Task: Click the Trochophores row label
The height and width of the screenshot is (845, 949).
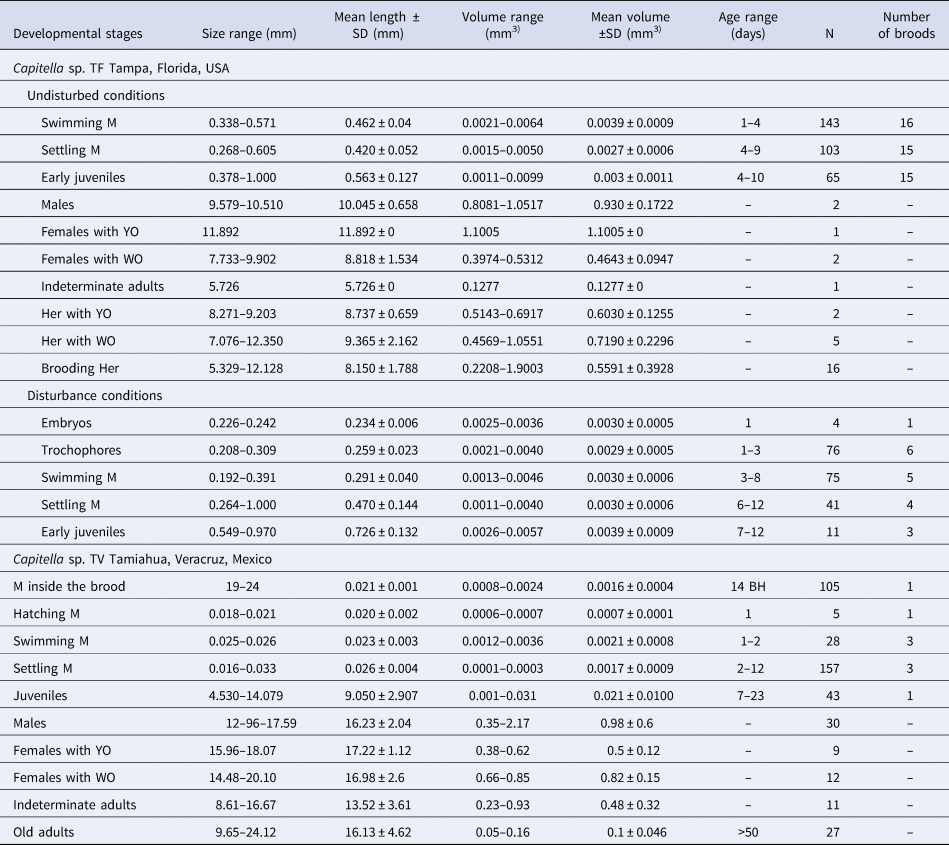Action: 80,449
